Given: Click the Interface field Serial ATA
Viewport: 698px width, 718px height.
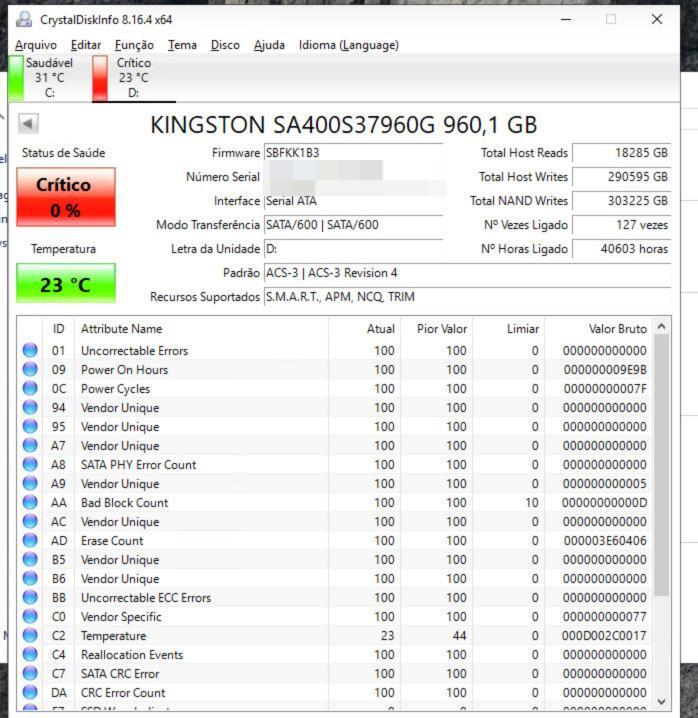Looking at the screenshot, I should pos(353,201).
